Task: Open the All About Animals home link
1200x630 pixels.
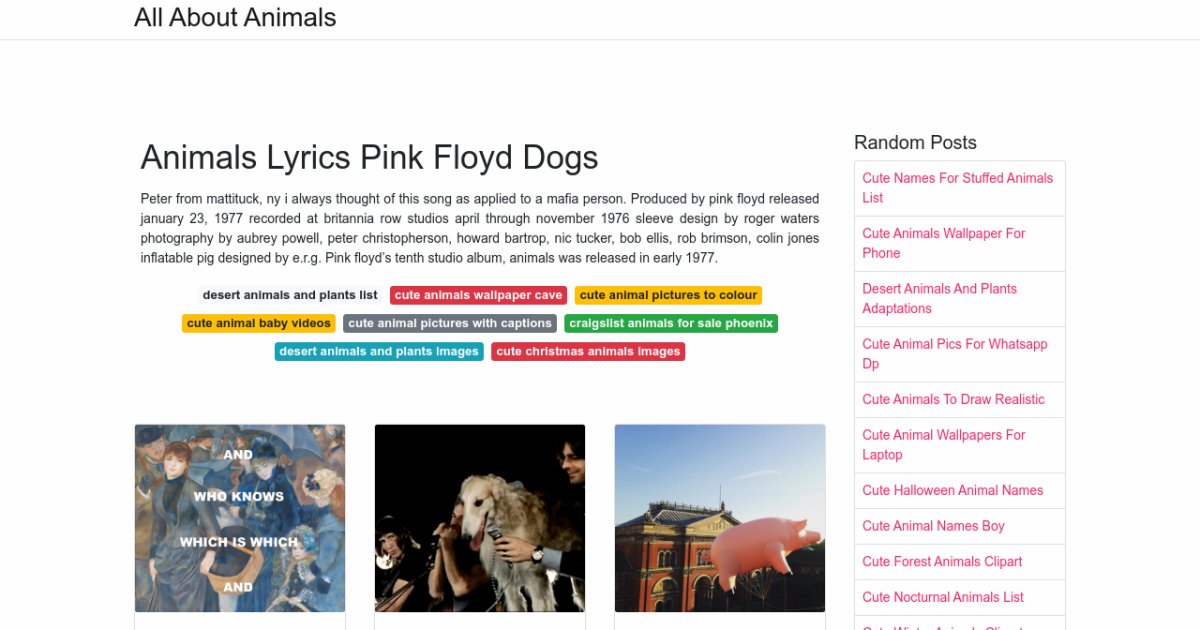Action: coord(235,18)
